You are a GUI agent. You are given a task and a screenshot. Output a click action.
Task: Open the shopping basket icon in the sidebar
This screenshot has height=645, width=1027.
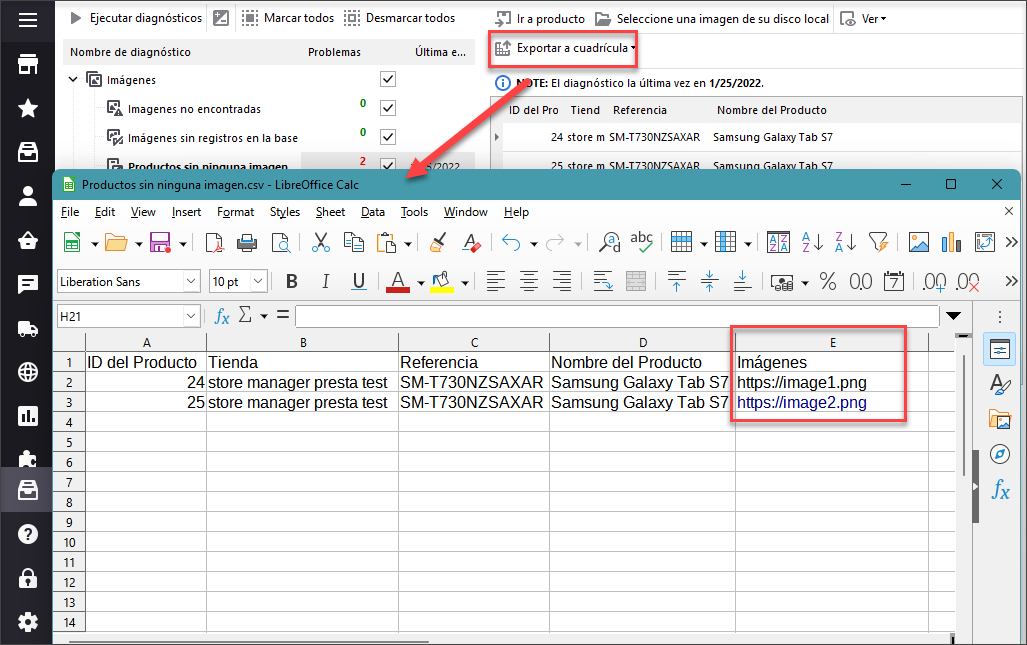tap(28, 240)
